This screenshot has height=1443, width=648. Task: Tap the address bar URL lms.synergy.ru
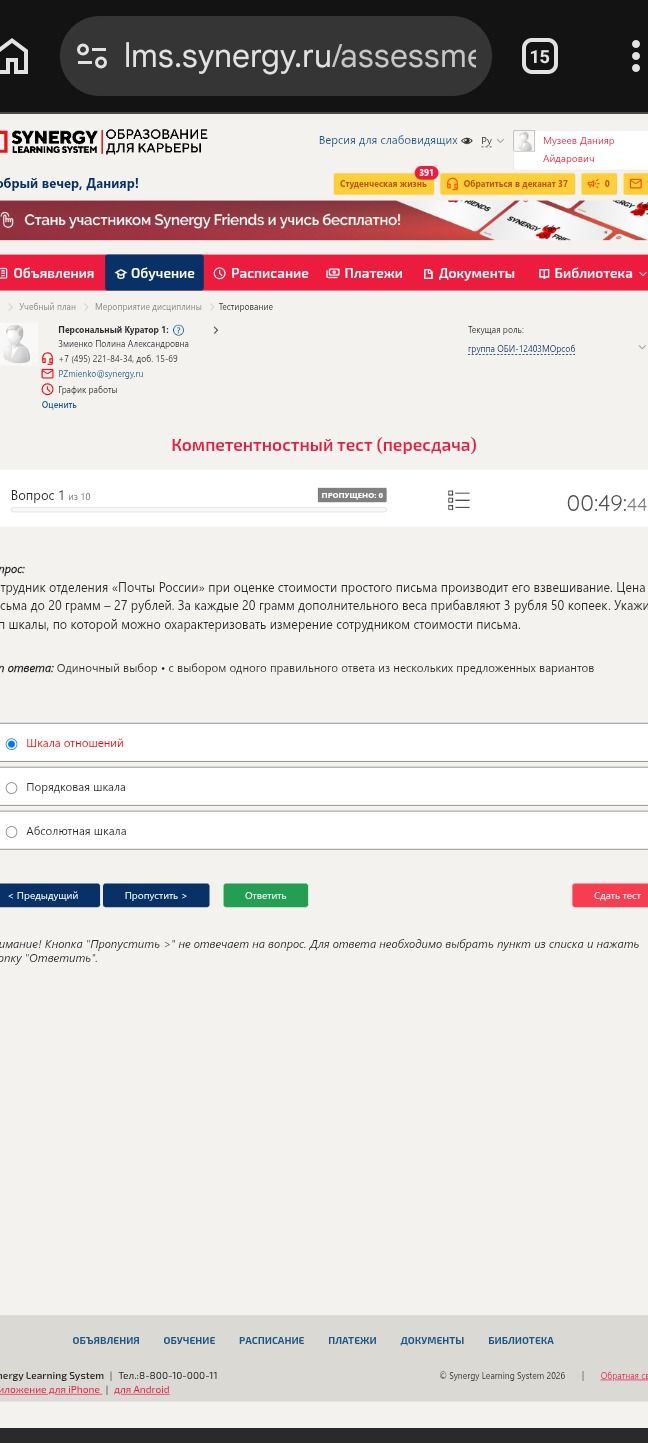click(x=300, y=56)
